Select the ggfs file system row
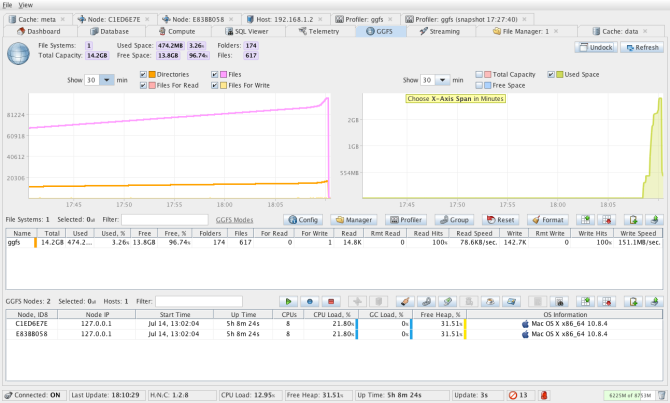670x403 pixels. [x=334, y=242]
